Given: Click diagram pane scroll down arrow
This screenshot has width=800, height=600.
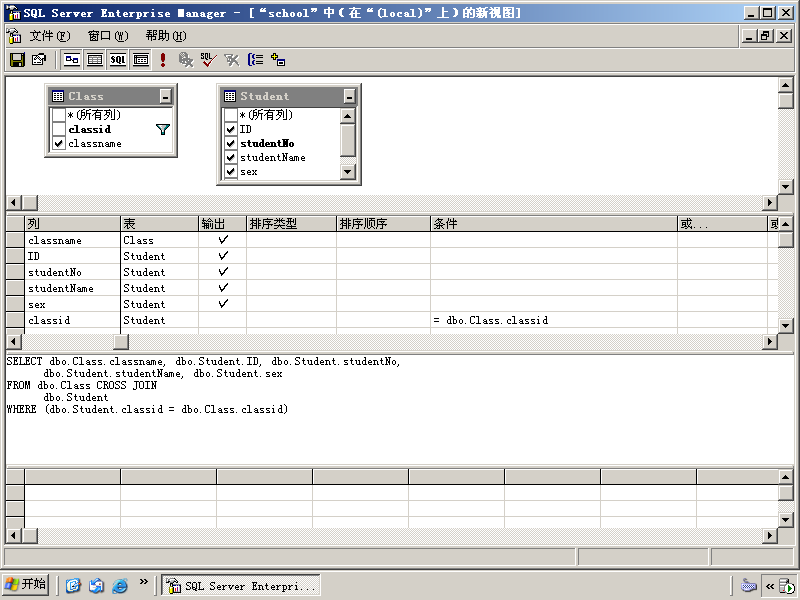Looking at the screenshot, I should (786, 186).
